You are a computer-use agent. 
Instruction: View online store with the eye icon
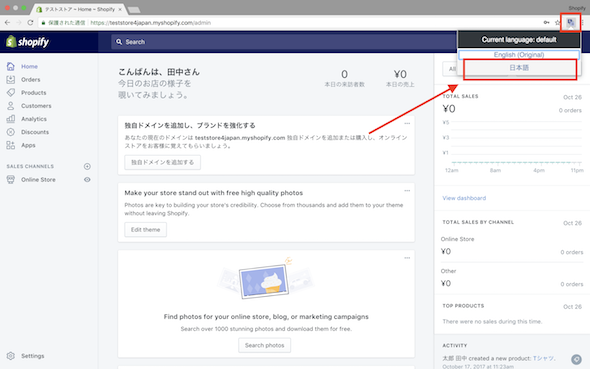pos(87,179)
